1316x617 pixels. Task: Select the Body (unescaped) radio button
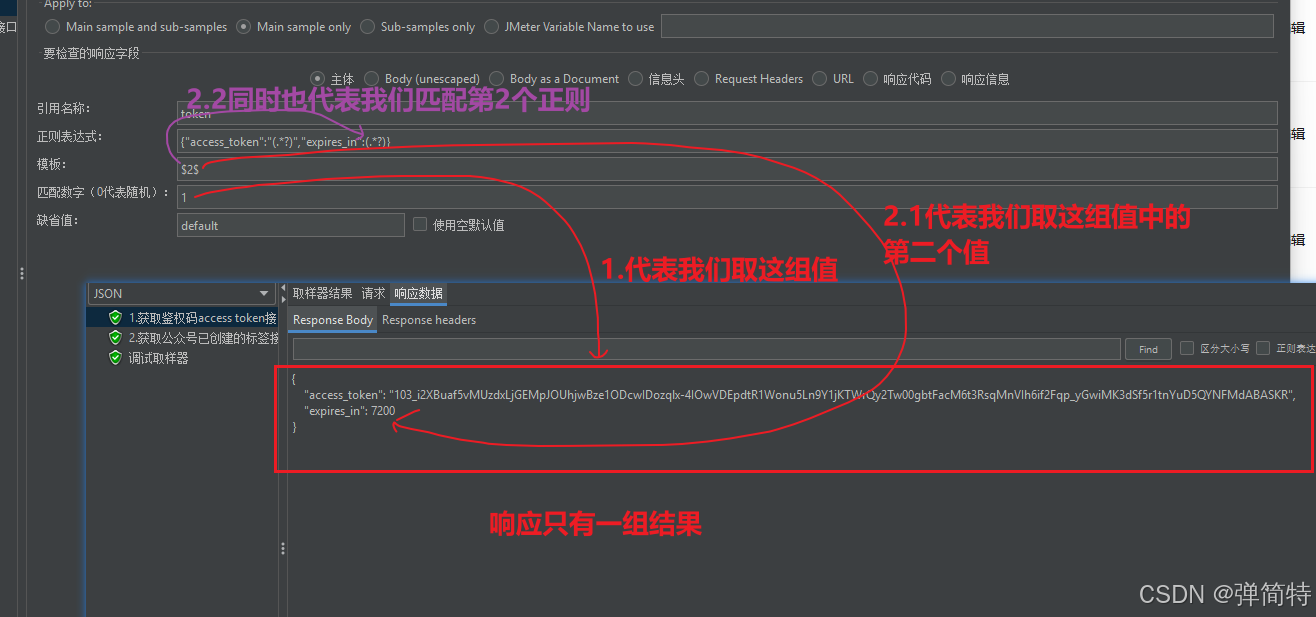(x=372, y=78)
